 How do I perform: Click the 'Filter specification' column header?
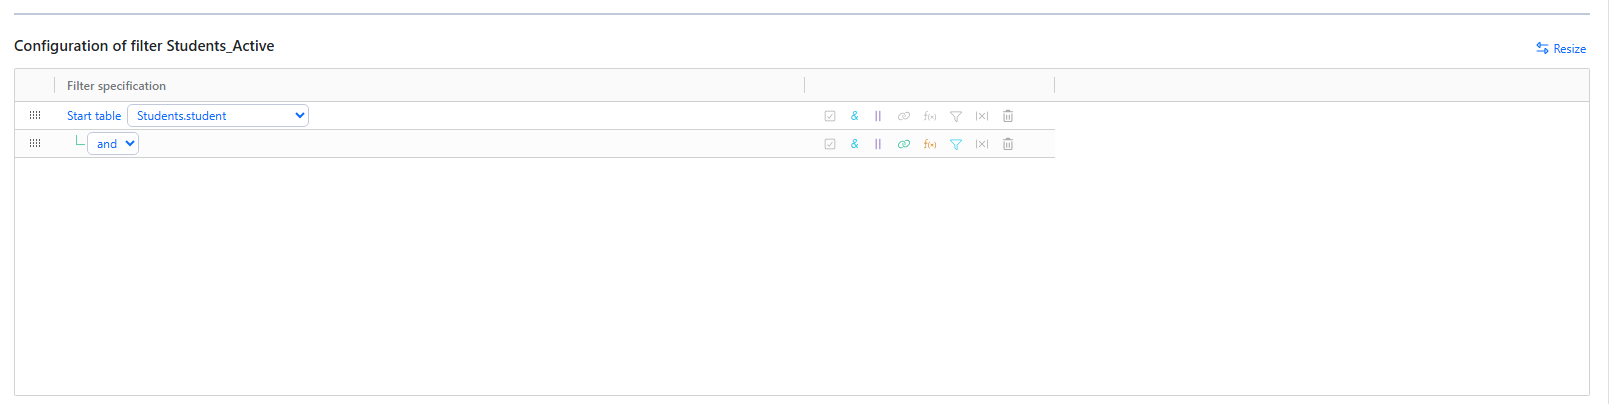[x=116, y=86]
